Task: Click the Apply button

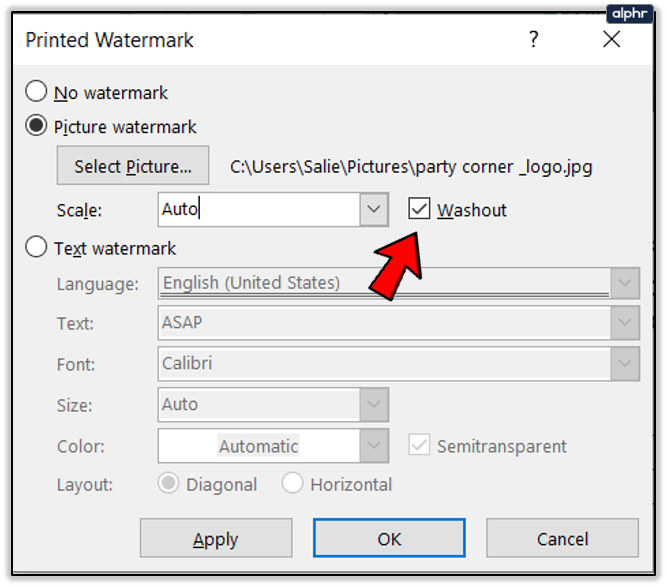Action: [216, 539]
